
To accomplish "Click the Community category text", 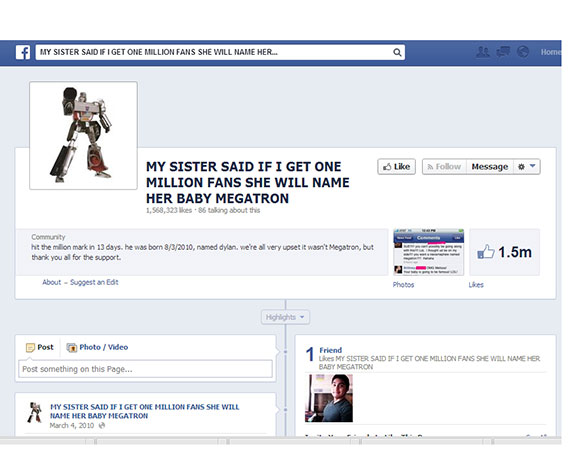I will [48, 237].
